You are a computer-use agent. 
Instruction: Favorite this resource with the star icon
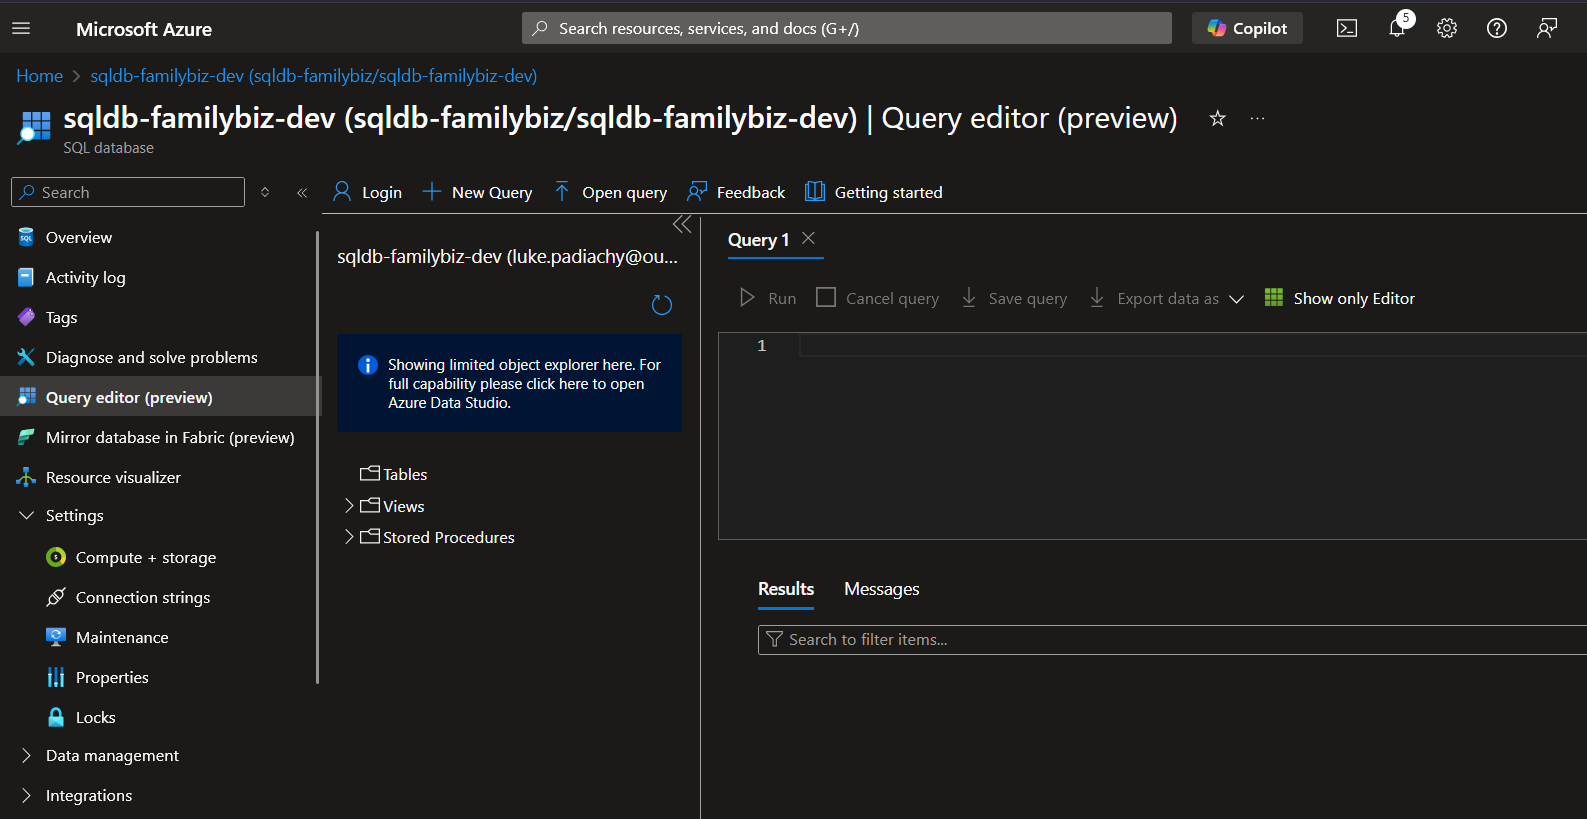1217,118
